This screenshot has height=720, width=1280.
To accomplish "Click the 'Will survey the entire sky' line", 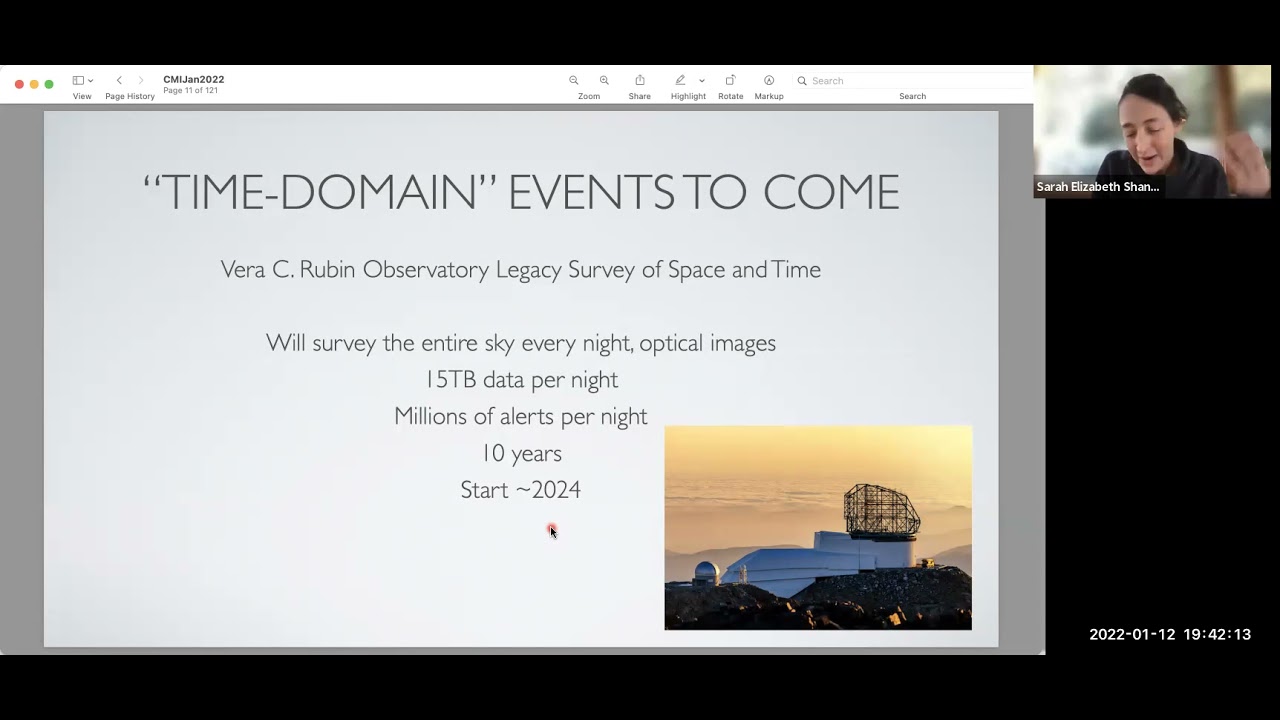I will 521,343.
